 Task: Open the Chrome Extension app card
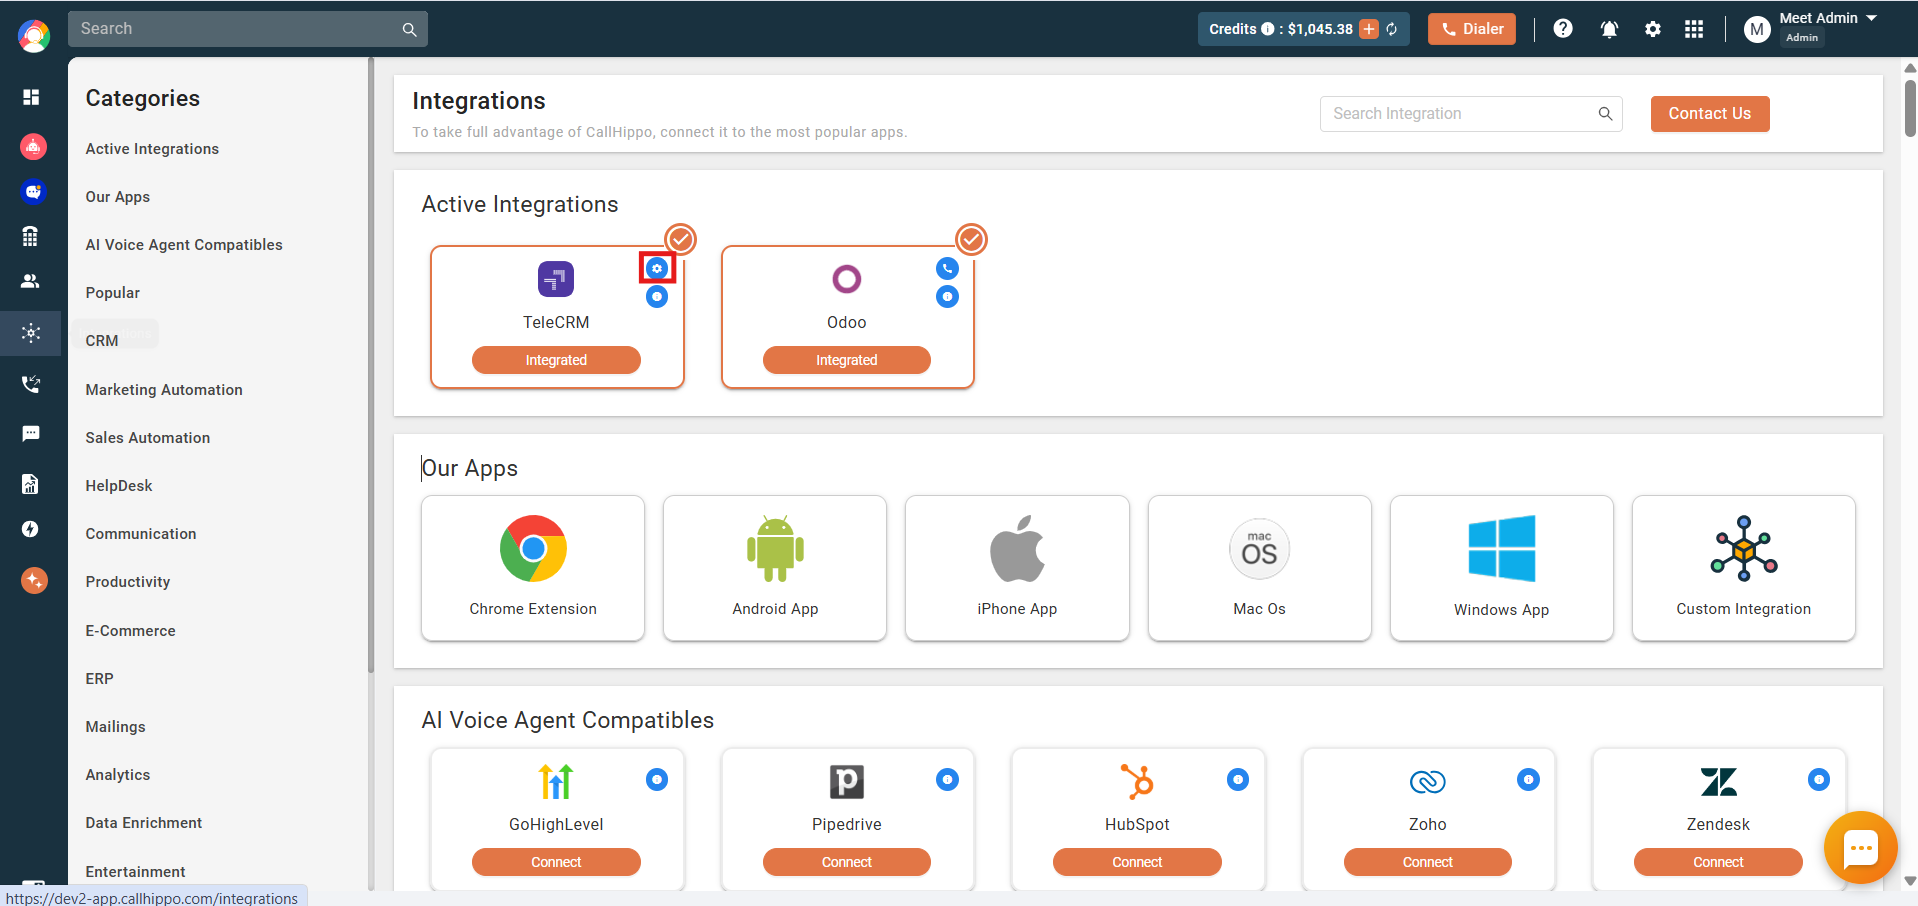pos(533,568)
